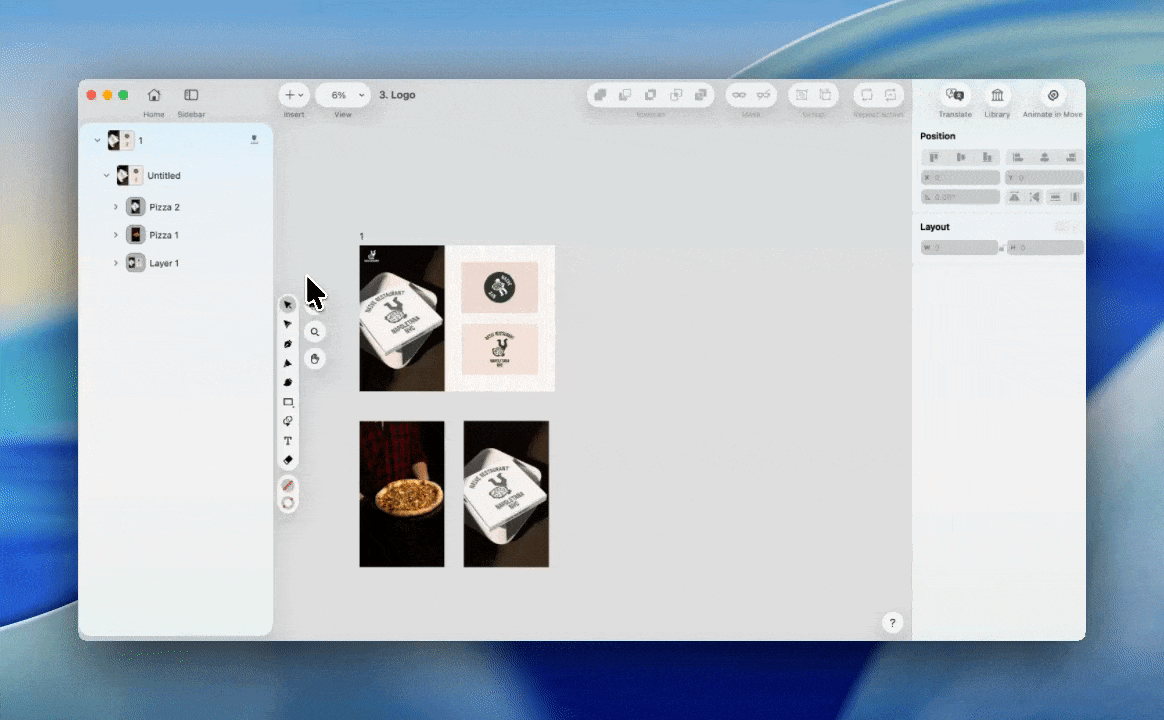Click the fill color swatch

point(288,485)
